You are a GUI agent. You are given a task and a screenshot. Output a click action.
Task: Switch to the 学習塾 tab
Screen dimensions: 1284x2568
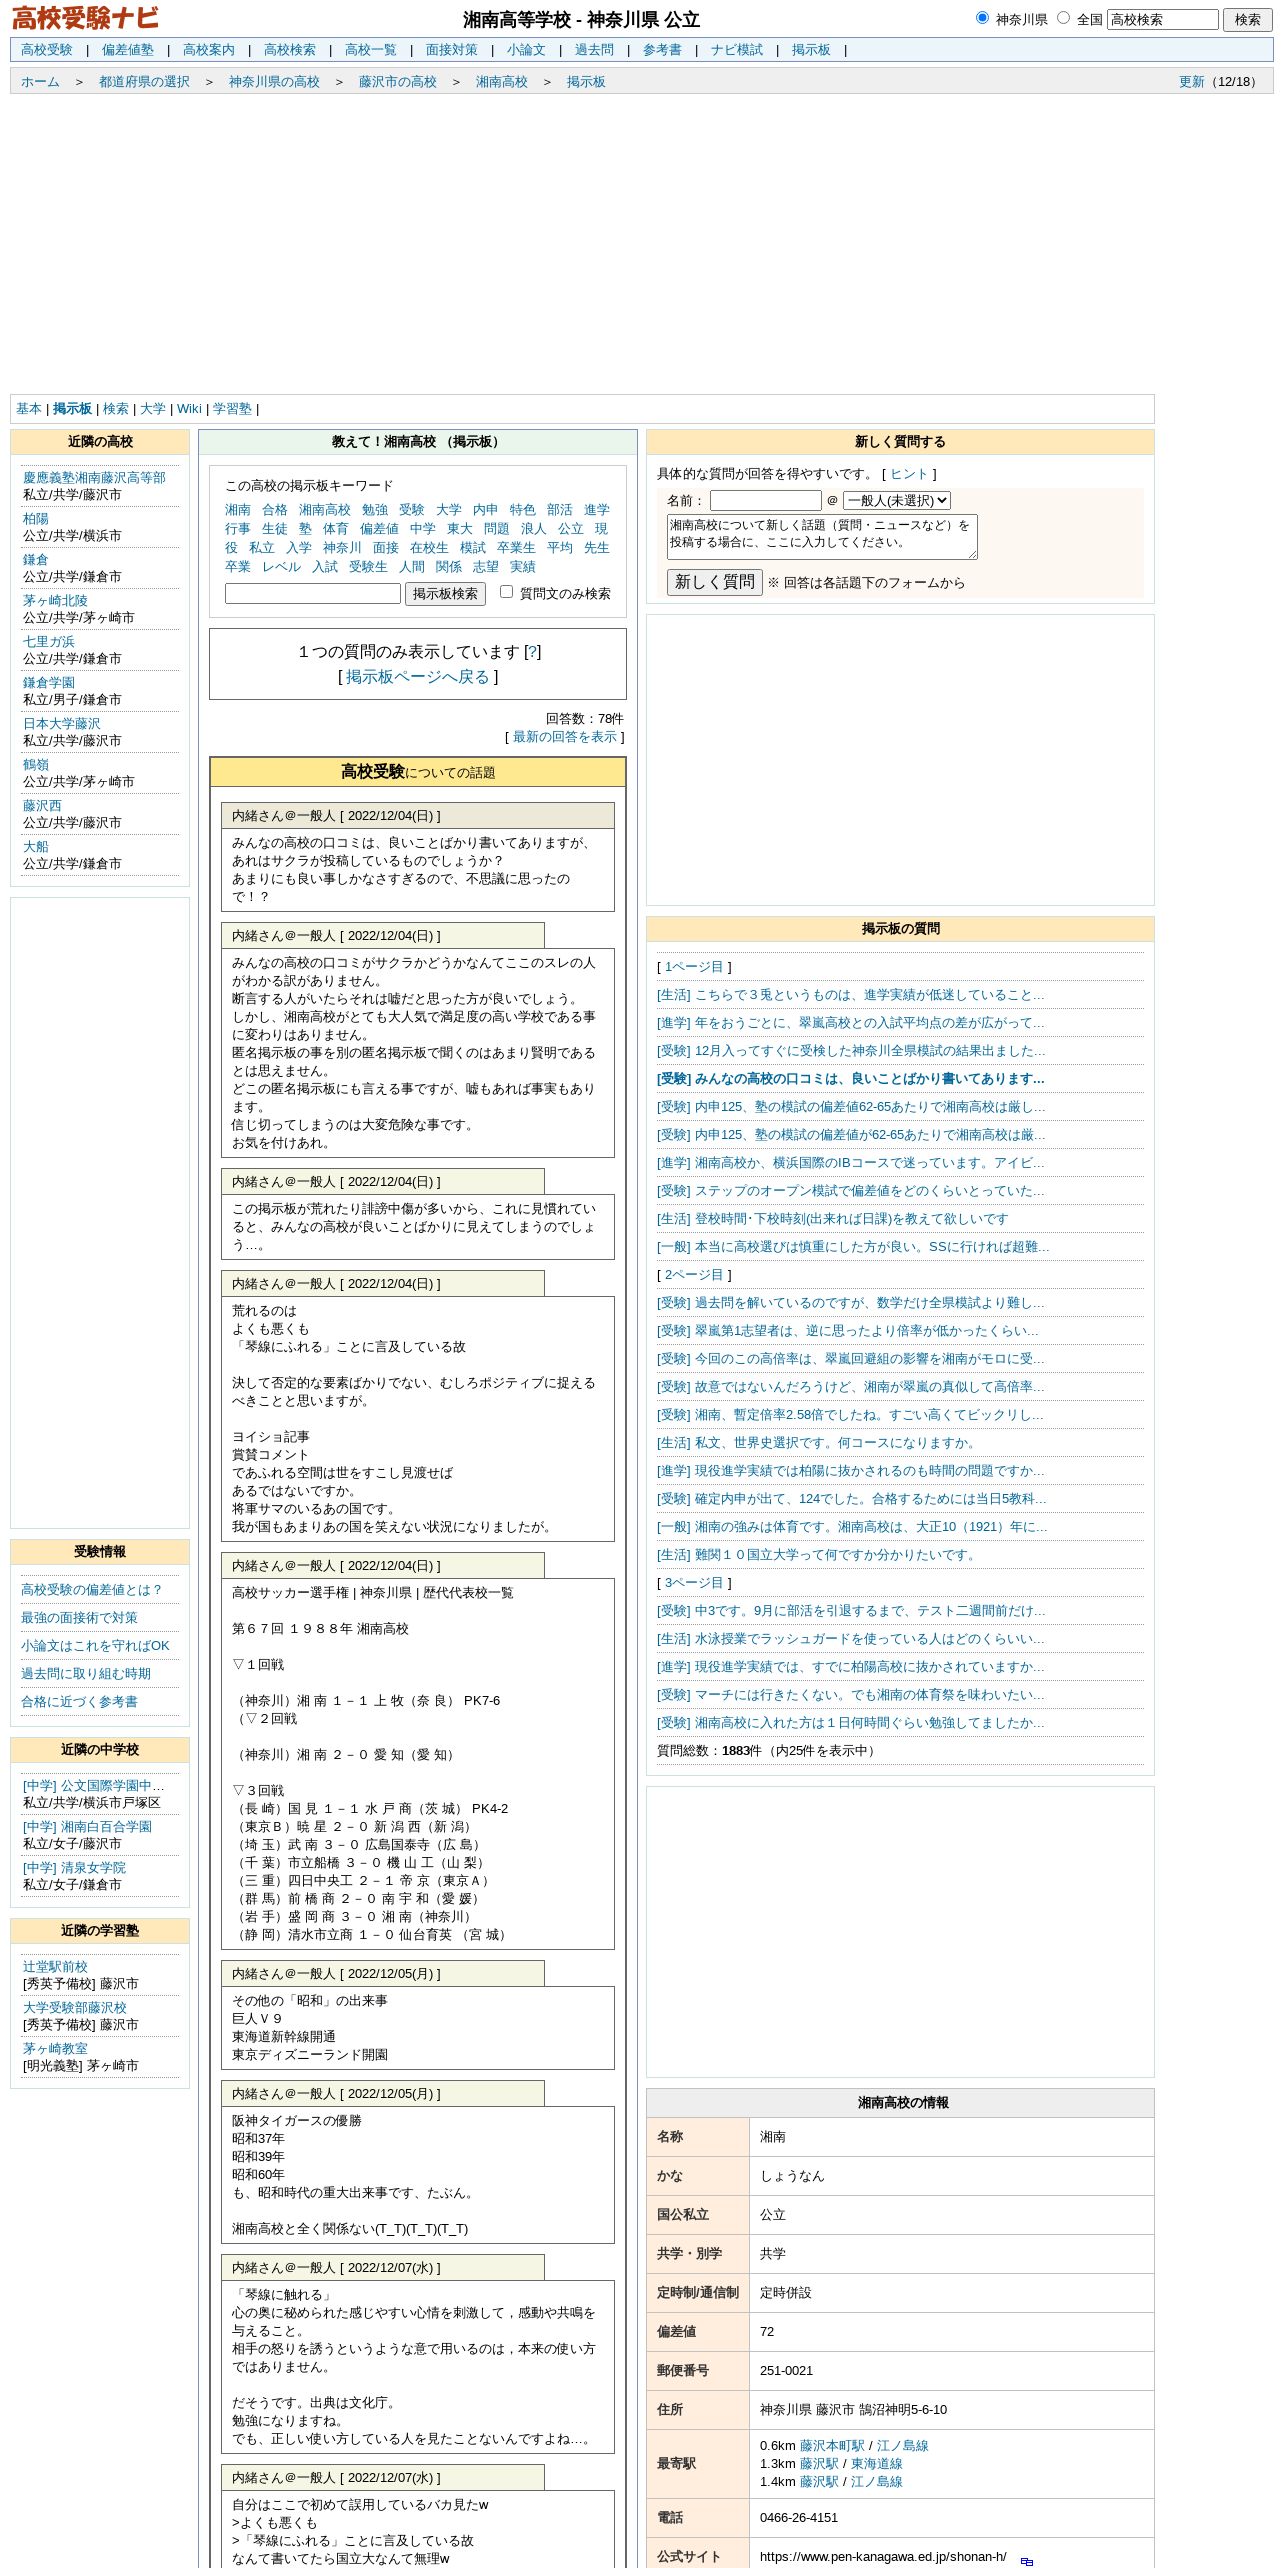point(232,409)
